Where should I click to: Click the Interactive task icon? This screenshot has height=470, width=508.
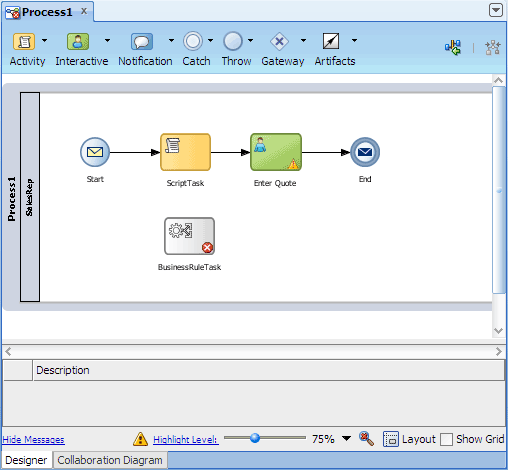(78, 42)
